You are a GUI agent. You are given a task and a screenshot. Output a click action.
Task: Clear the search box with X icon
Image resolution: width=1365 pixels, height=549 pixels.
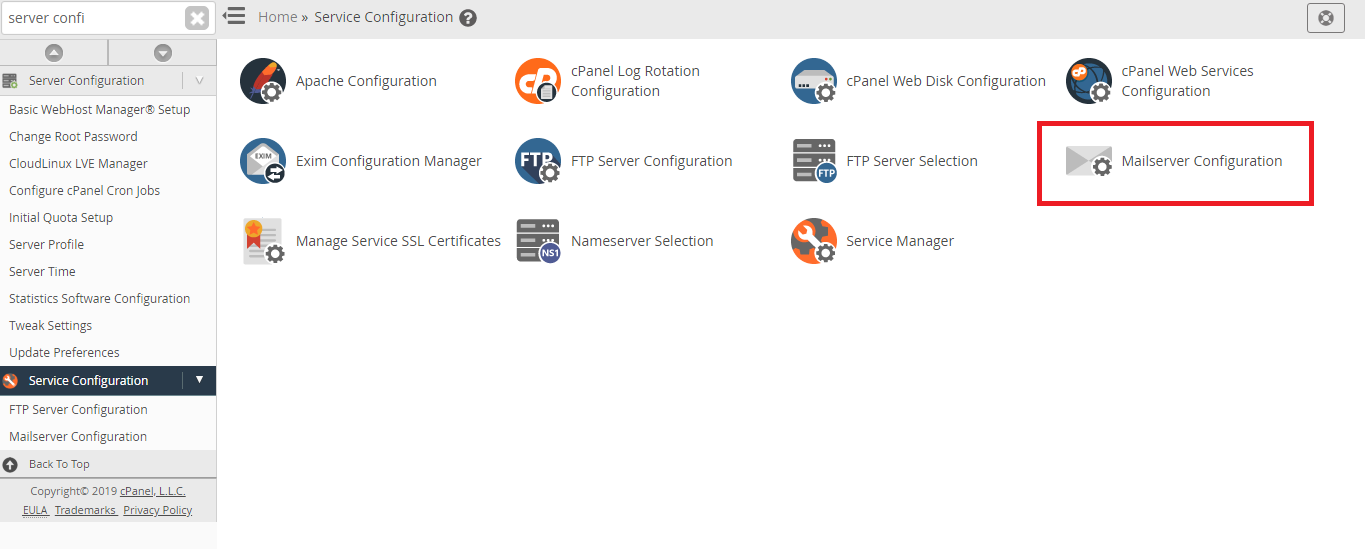(x=198, y=18)
